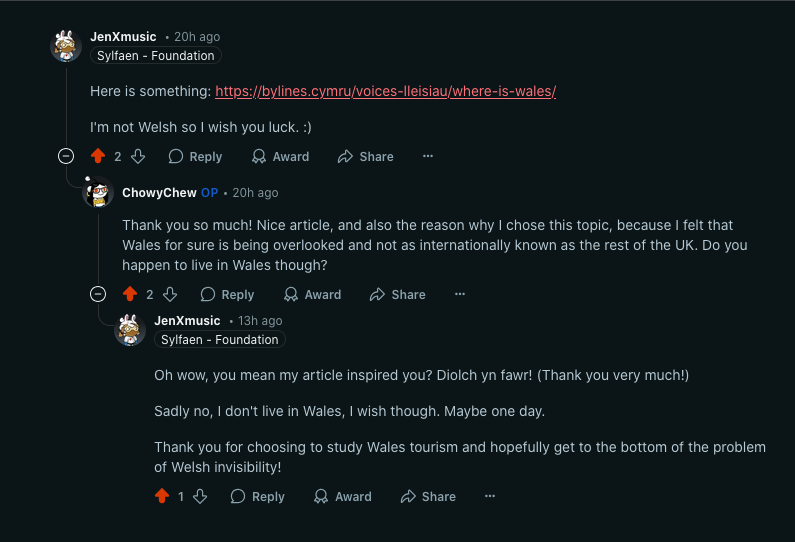Reply to JenXmusic's 13h ago comment
This screenshot has width=795, height=542.
257,496
